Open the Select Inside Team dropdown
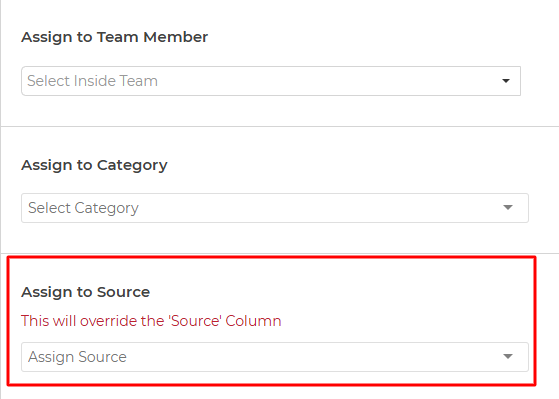The width and height of the screenshot is (559, 399). (271, 81)
